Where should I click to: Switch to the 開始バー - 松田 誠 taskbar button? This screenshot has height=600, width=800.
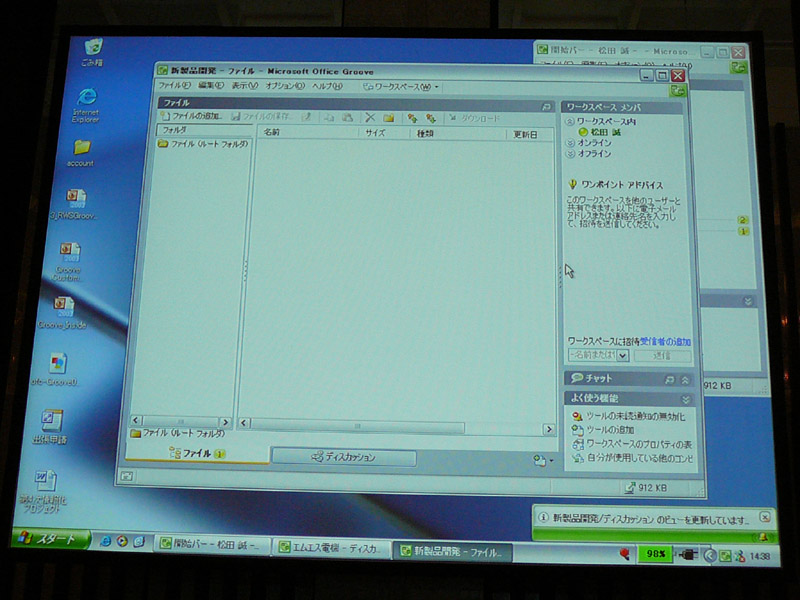[x=213, y=545]
